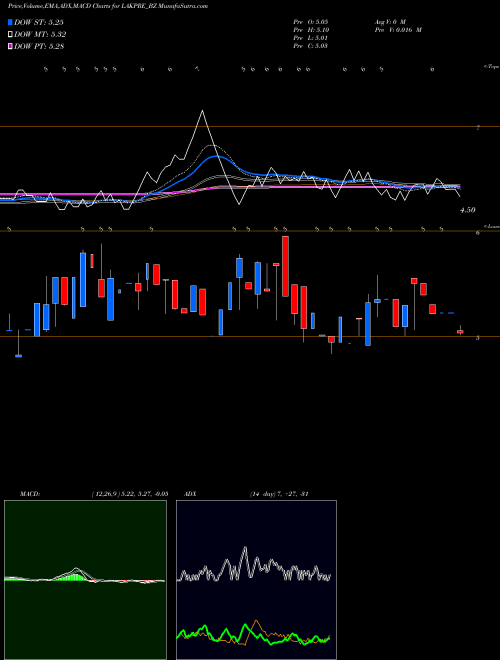This screenshot has height=660, width=500.
Task: Click the tallest red candlestick in price chart
Action: 285,266
